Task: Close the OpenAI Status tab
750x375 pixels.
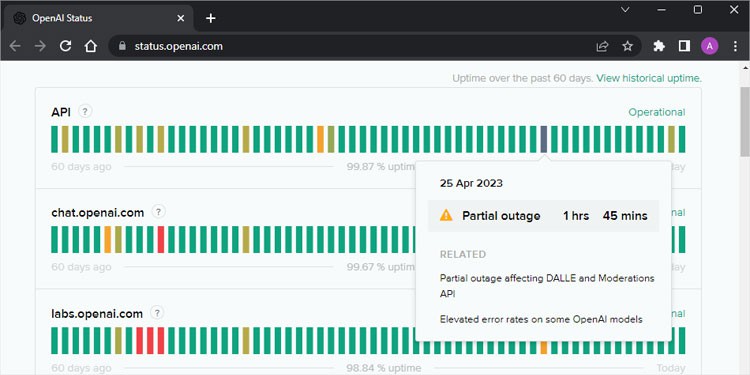Action: (x=181, y=18)
